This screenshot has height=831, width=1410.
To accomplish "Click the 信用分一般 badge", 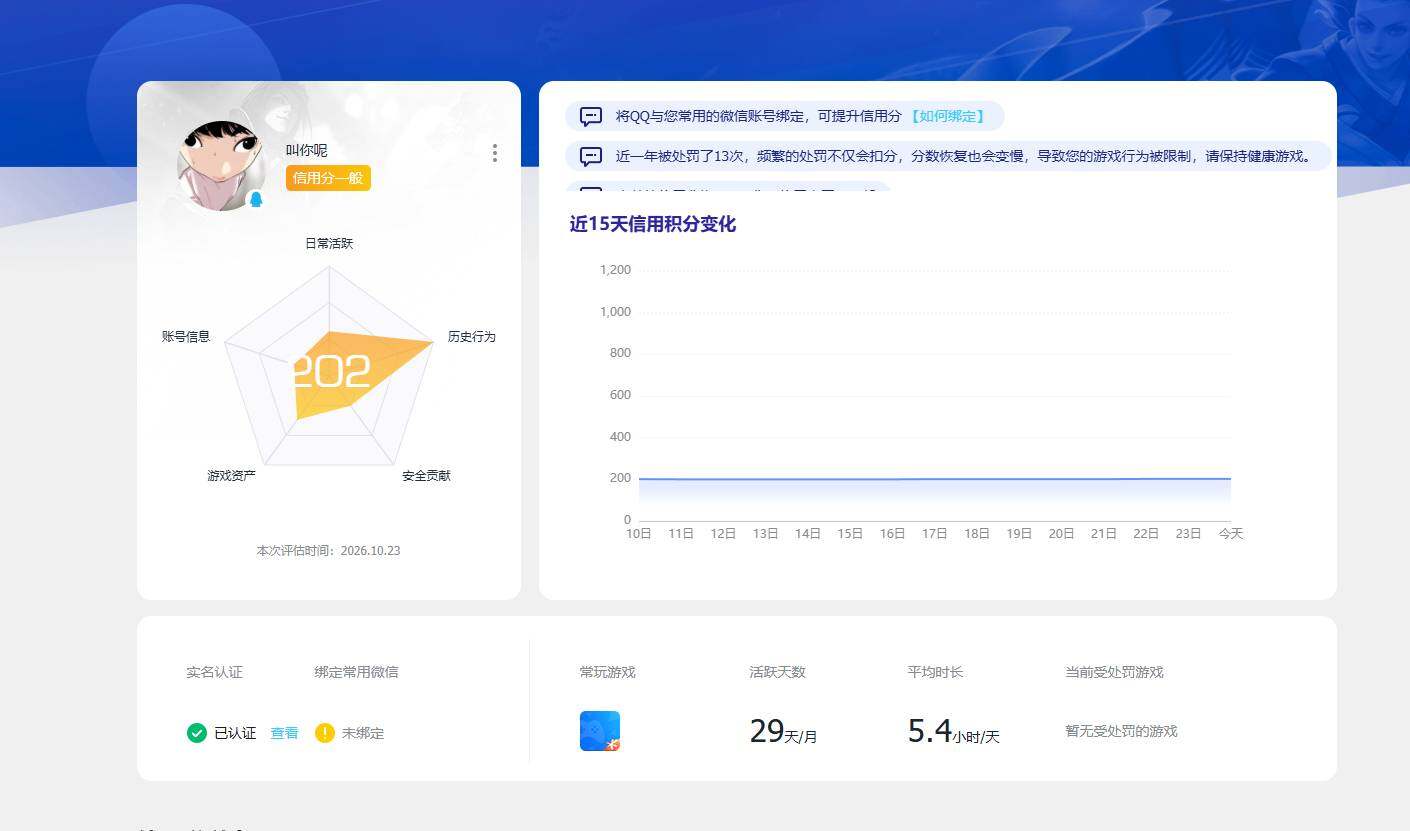I will coord(328,178).
